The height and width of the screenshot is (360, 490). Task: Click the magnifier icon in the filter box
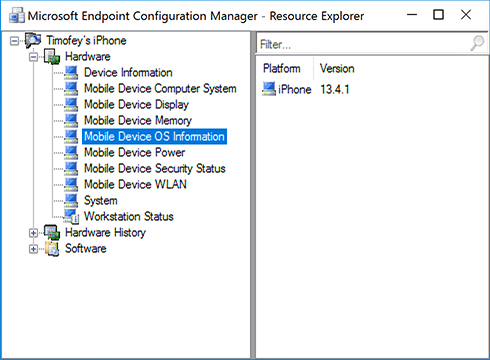pyautogui.click(x=477, y=43)
